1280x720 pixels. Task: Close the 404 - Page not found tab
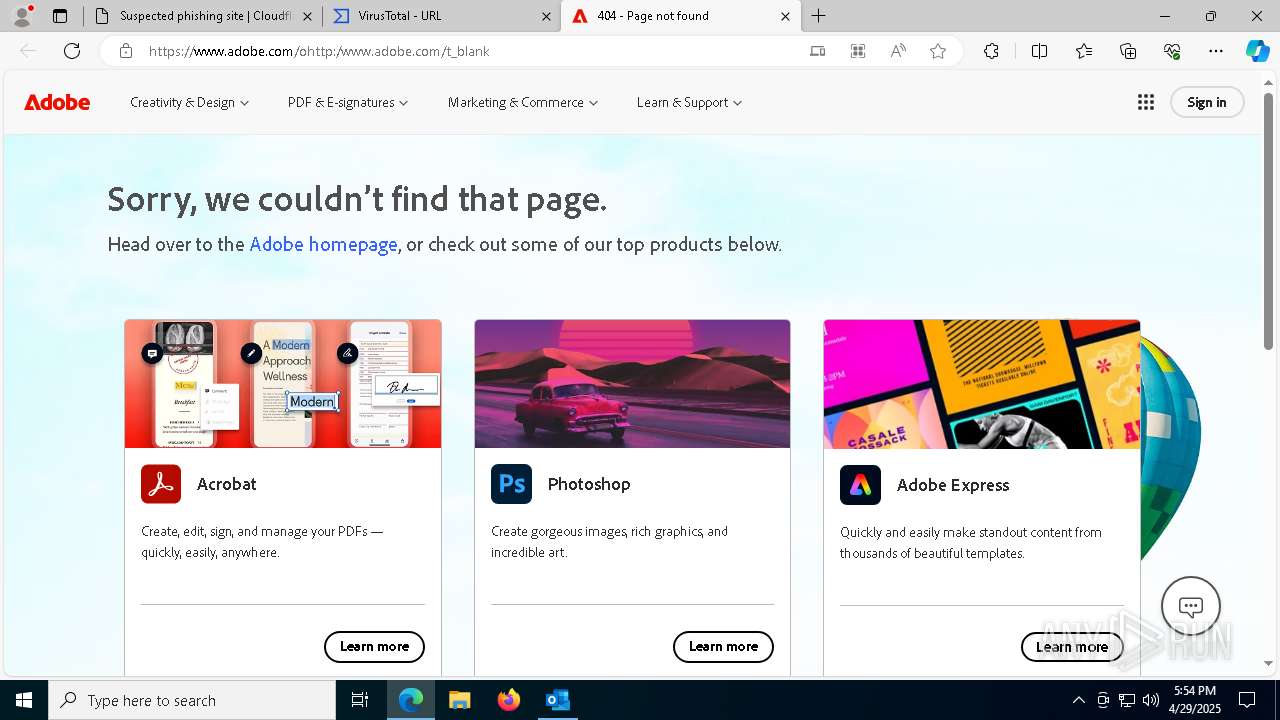[785, 16]
